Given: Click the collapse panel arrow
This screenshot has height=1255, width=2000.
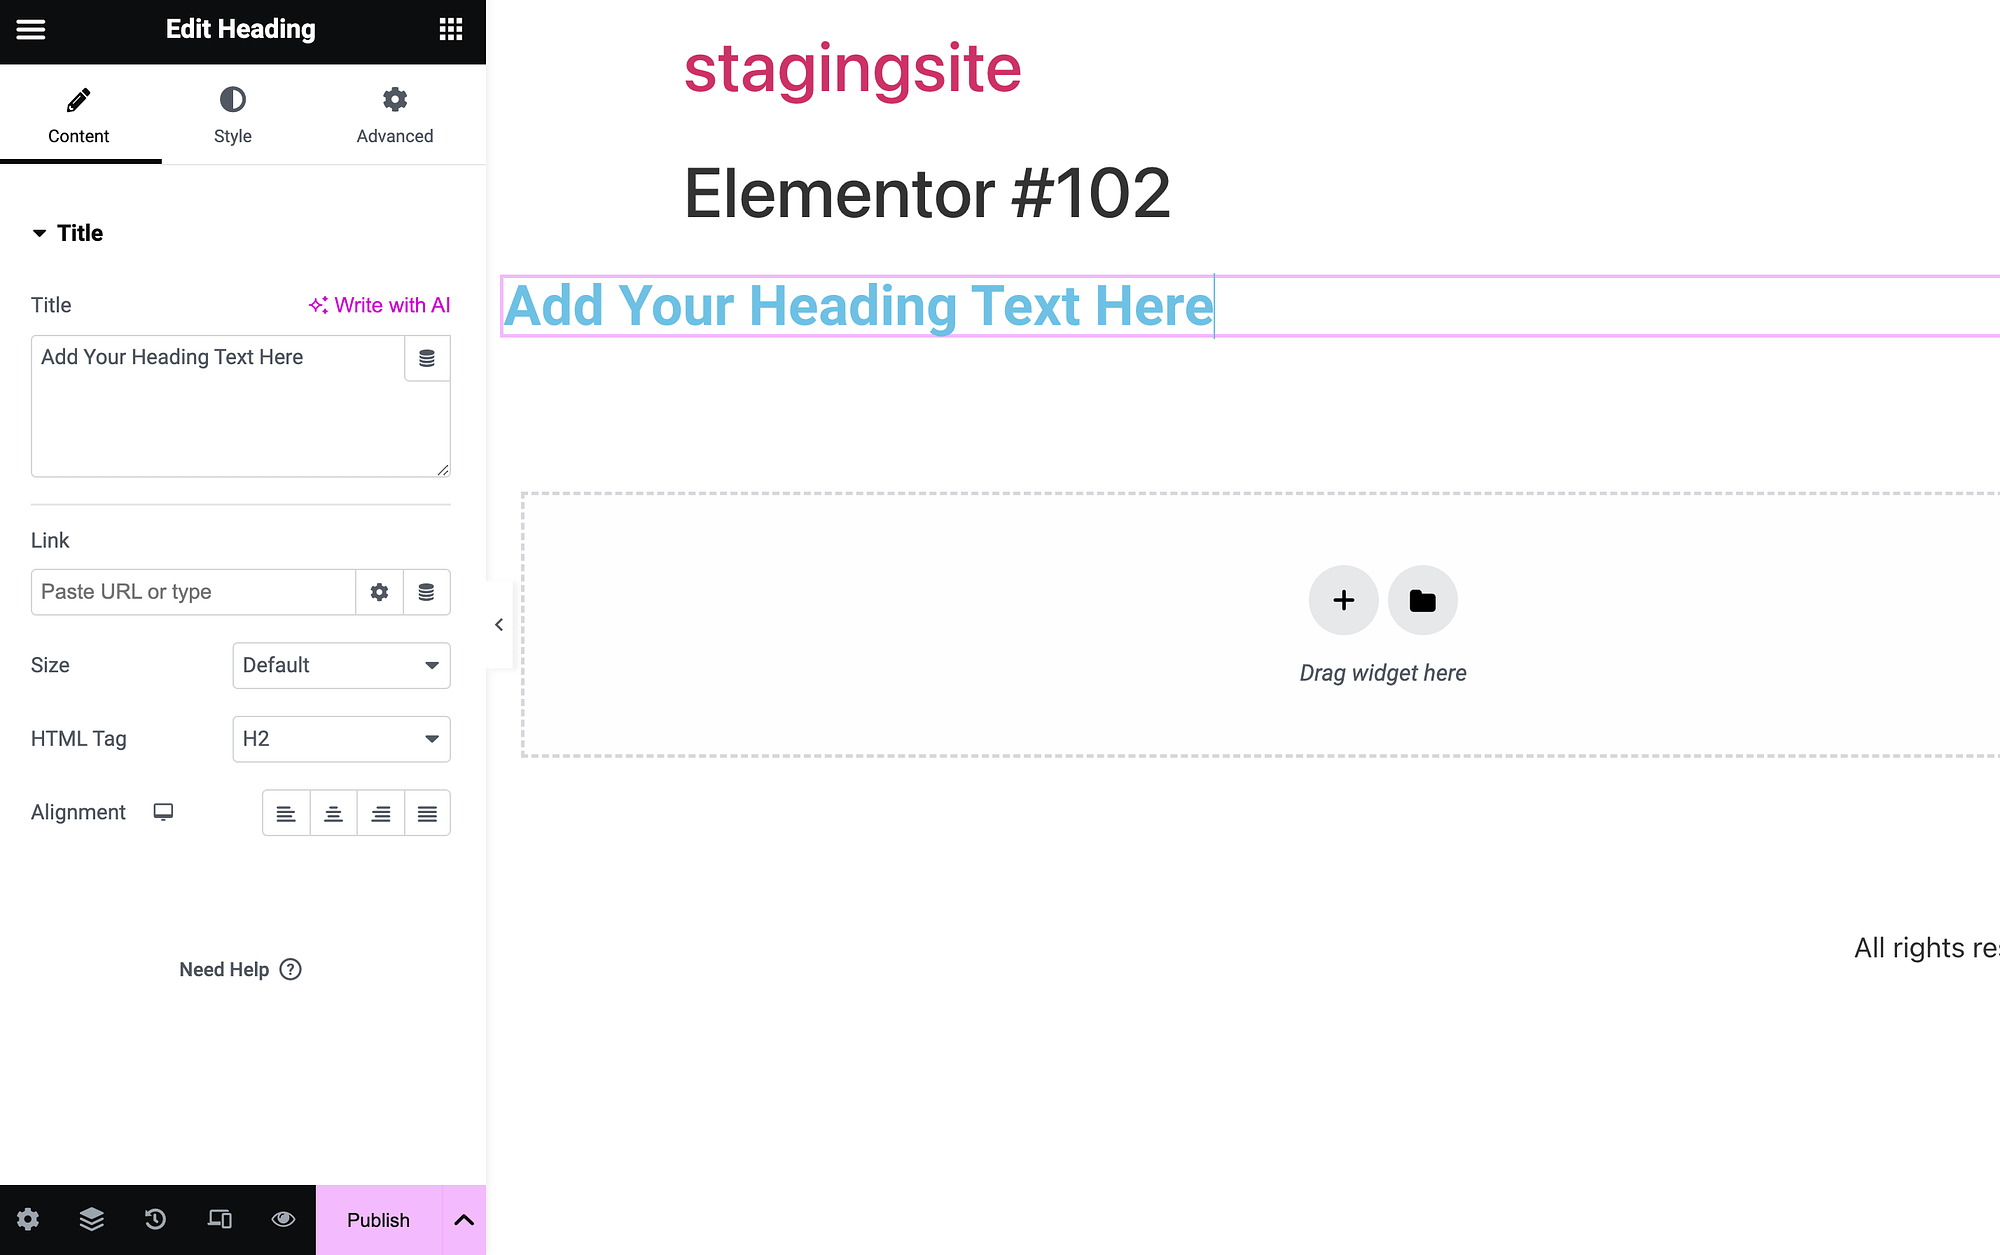Looking at the screenshot, I should point(499,625).
